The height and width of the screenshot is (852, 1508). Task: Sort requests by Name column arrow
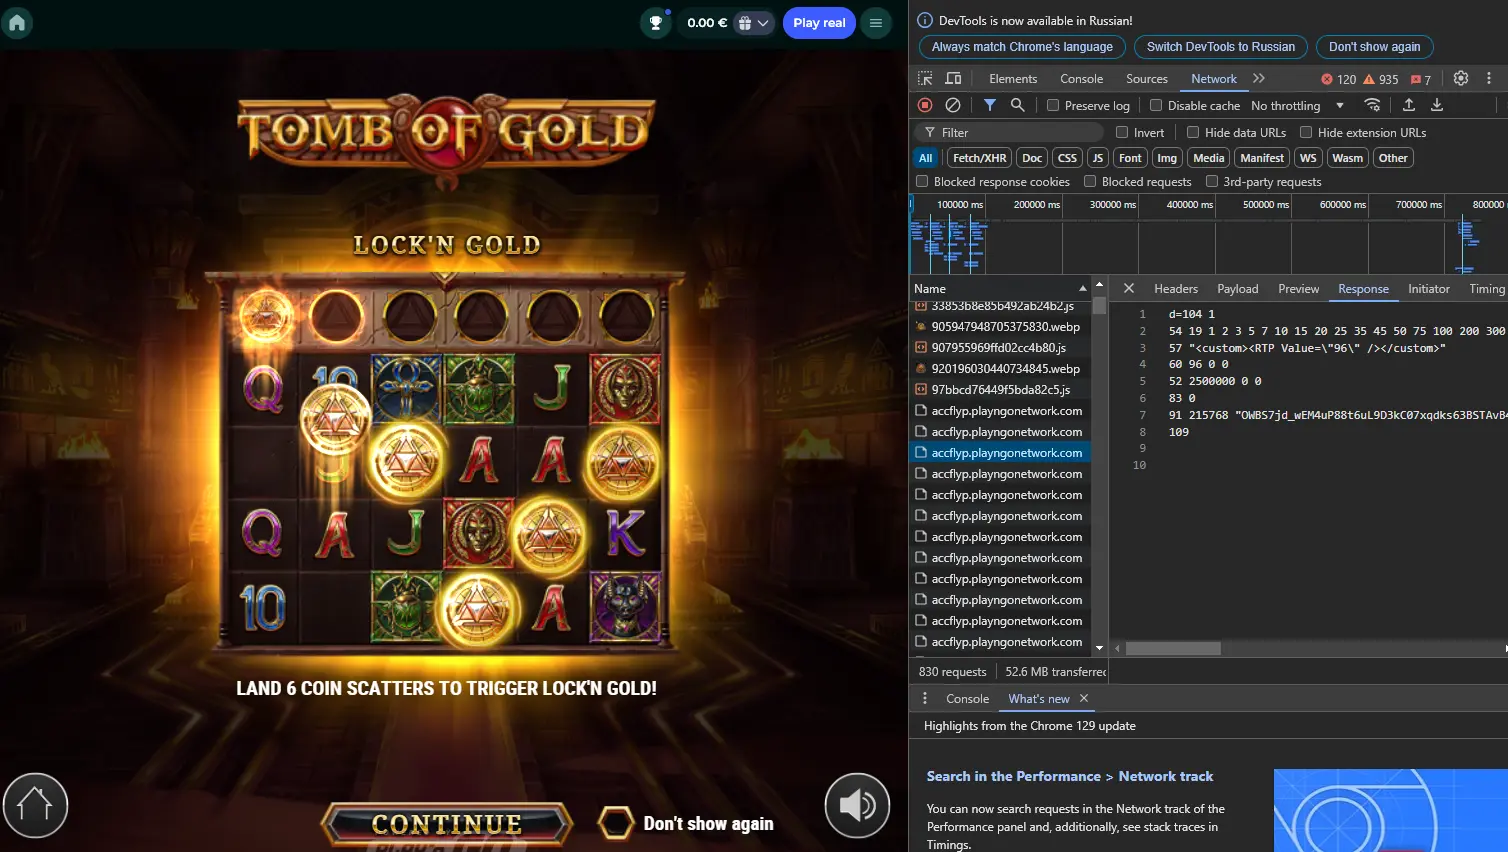1082,289
